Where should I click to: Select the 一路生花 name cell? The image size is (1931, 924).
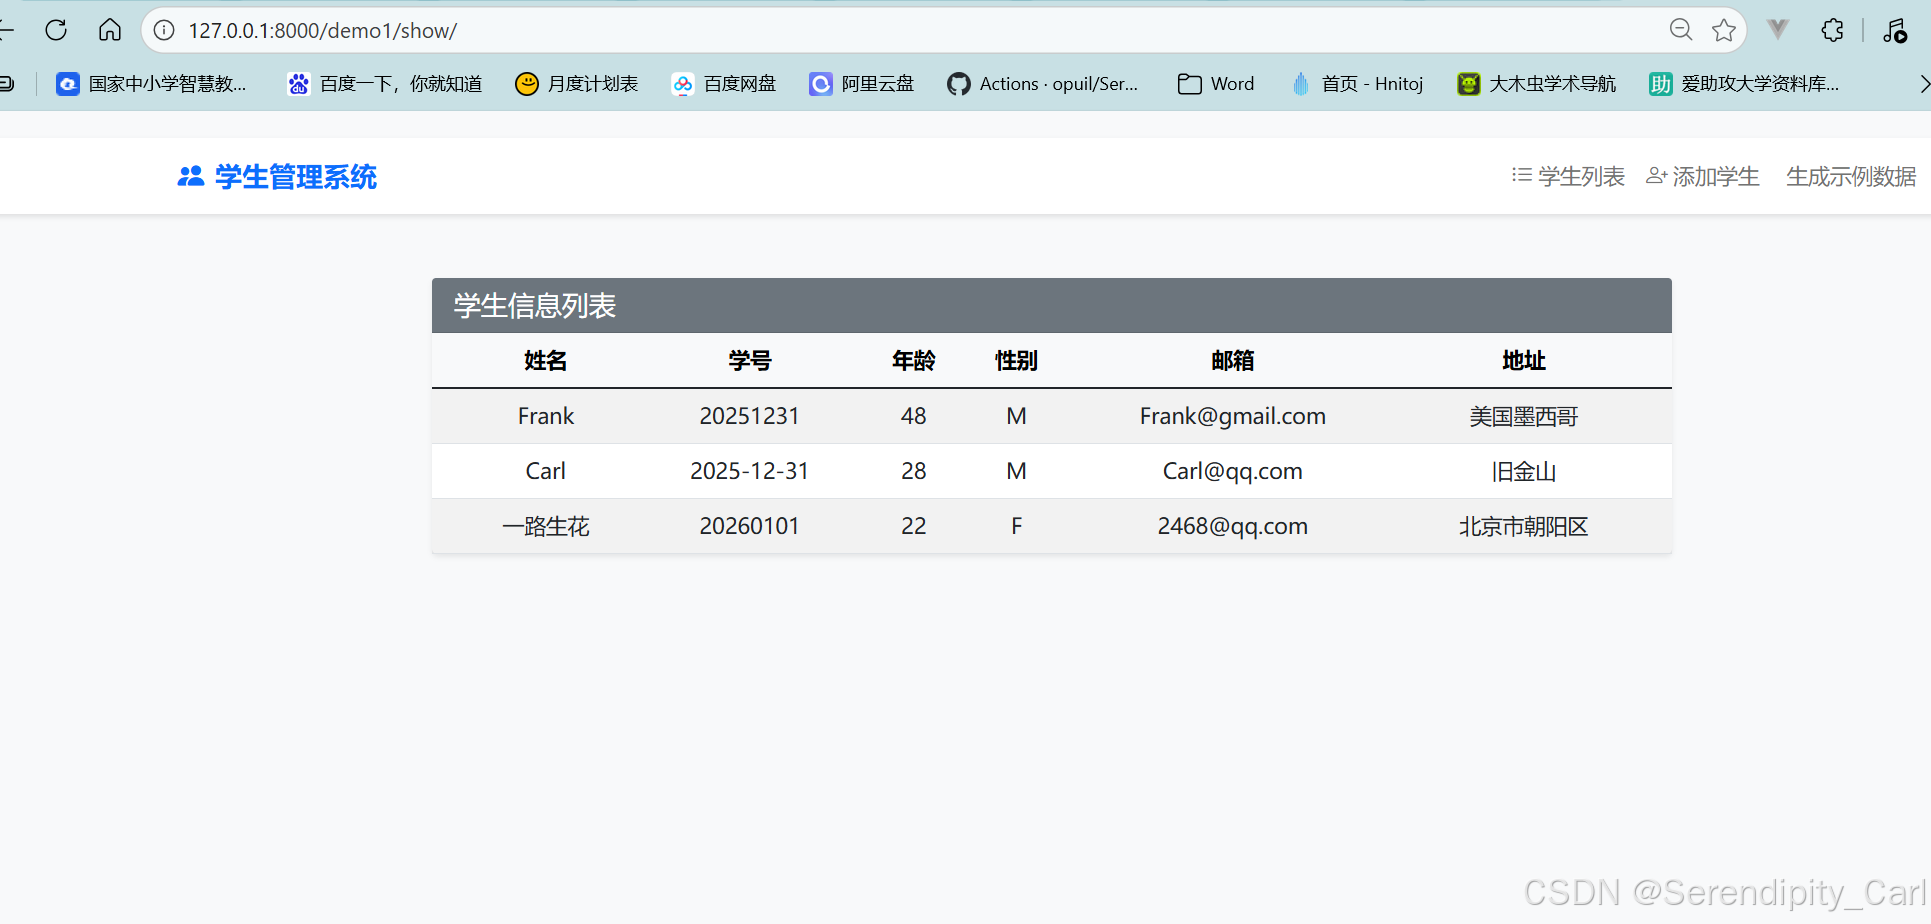546,526
